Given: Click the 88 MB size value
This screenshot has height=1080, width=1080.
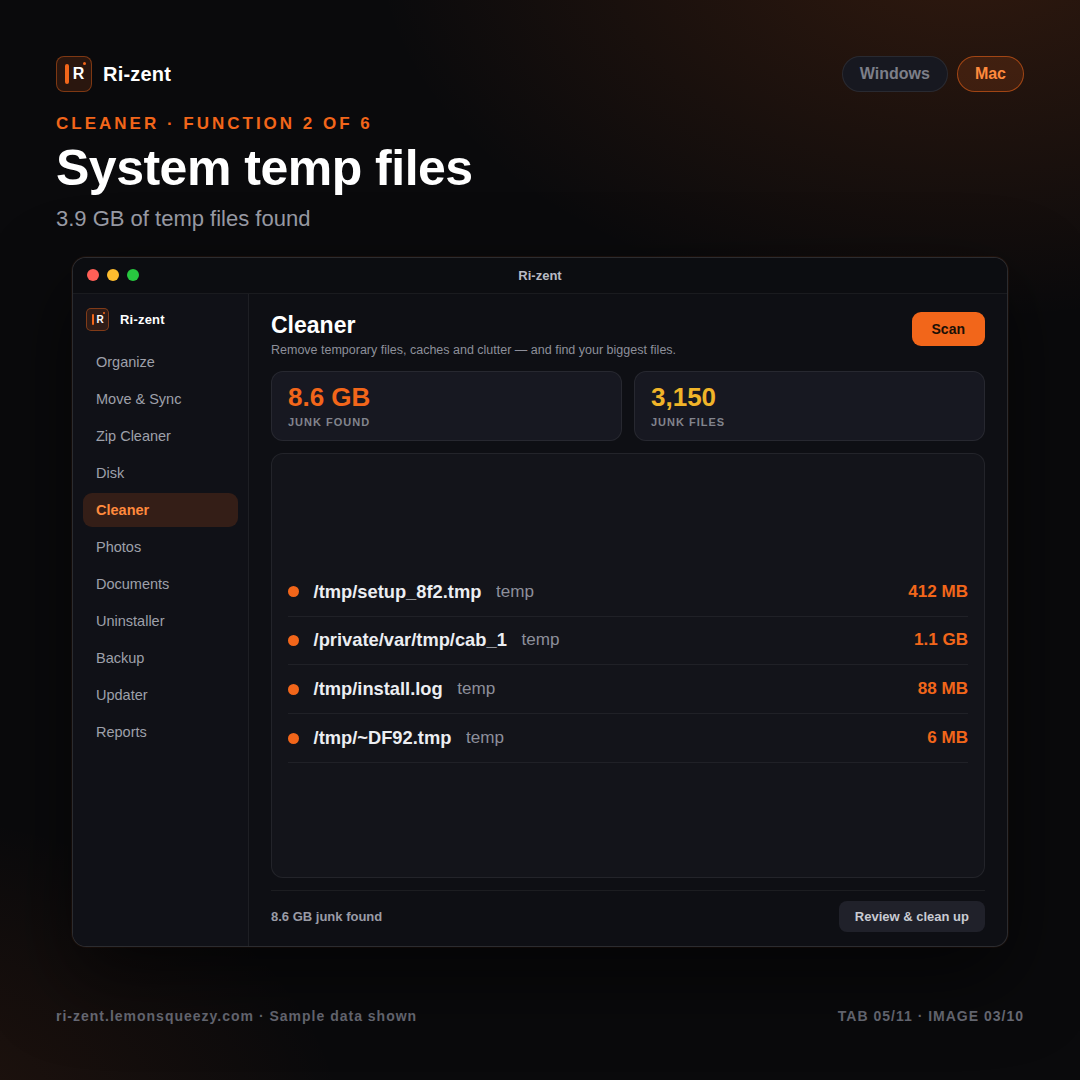Looking at the screenshot, I should pyautogui.click(x=943, y=689).
